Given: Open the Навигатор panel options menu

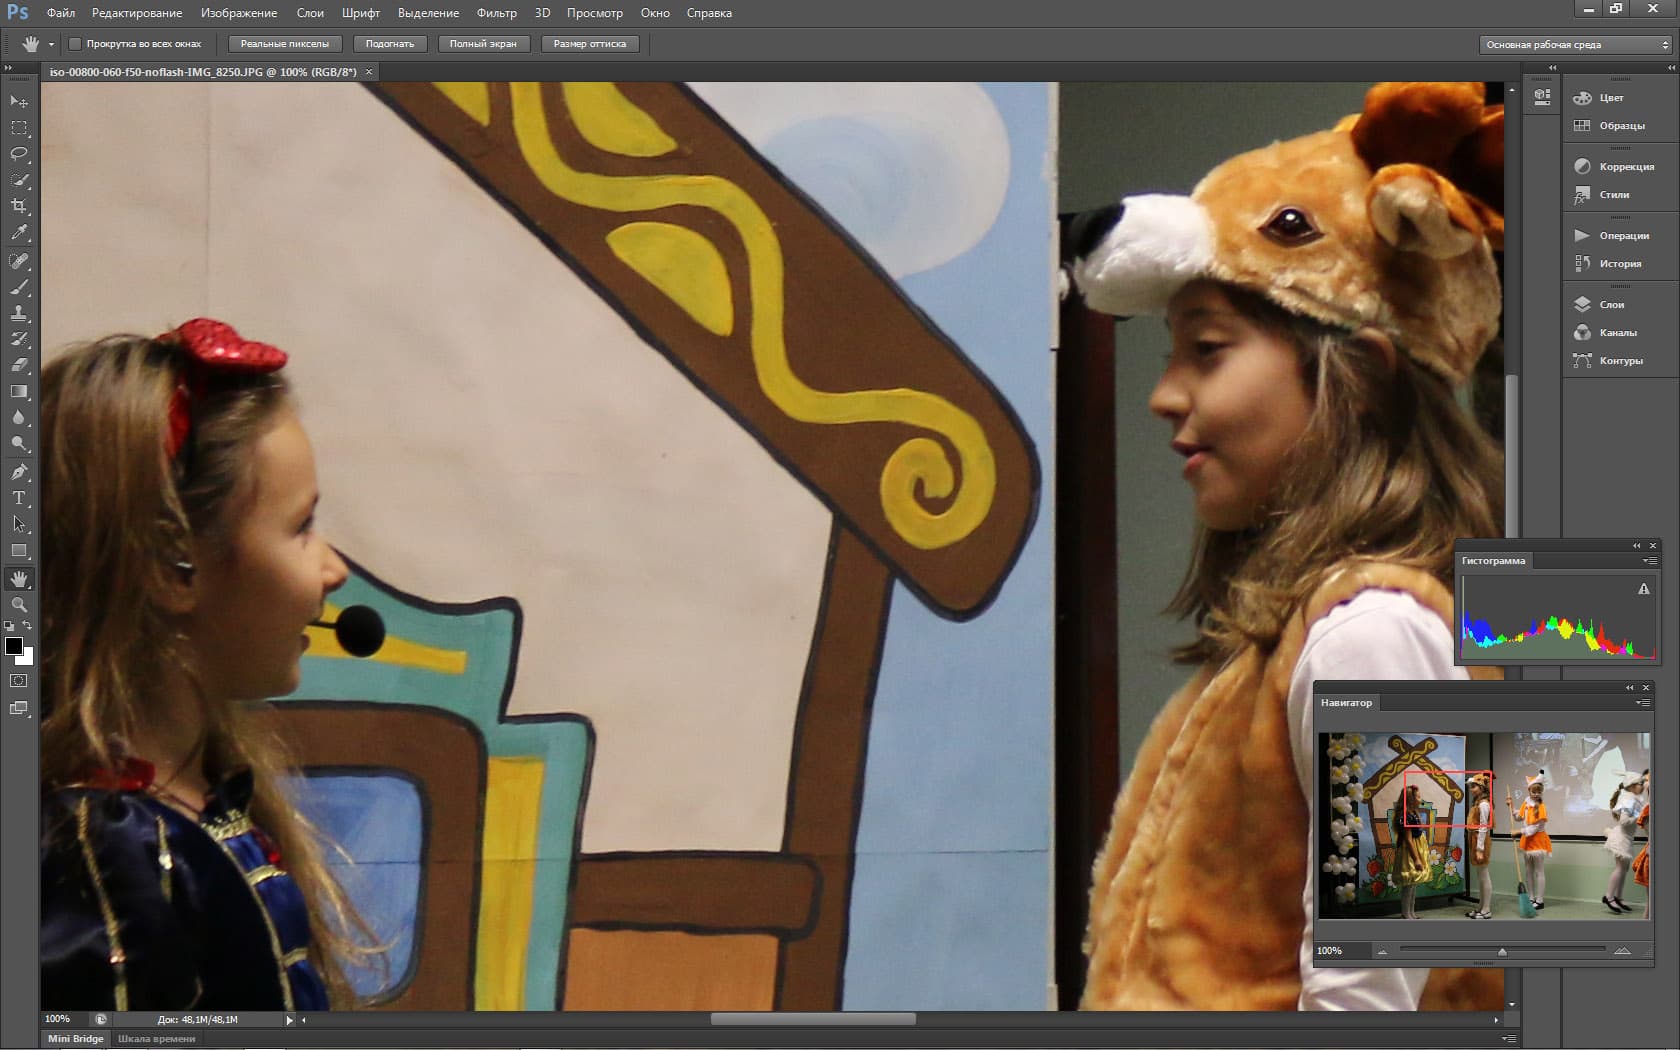Looking at the screenshot, I should [x=1642, y=703].
